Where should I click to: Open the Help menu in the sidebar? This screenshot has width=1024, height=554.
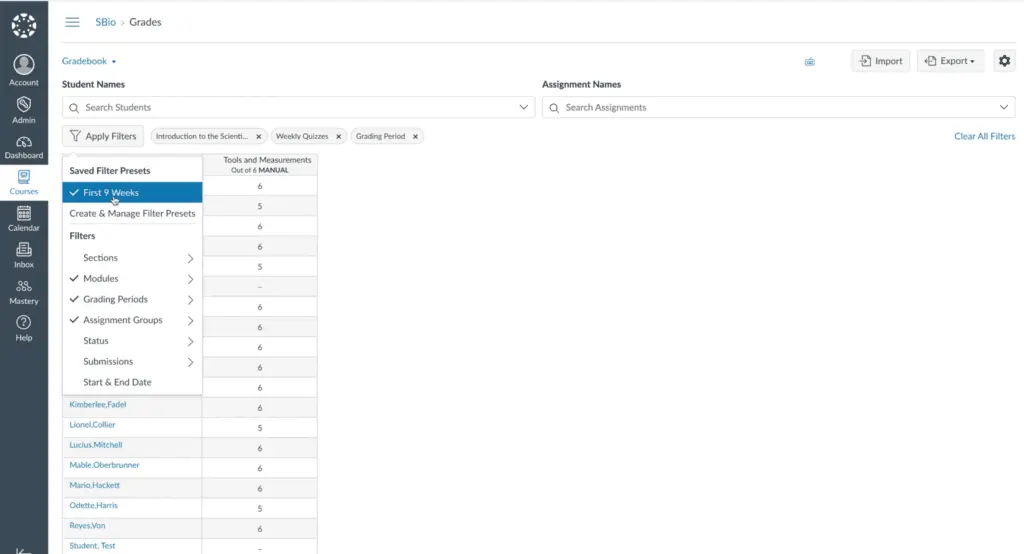(24, 329)
